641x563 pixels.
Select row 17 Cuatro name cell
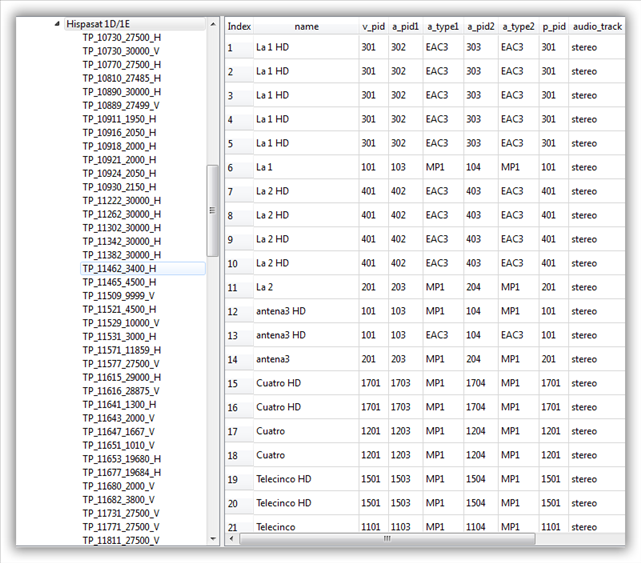[x=306, y=431]
